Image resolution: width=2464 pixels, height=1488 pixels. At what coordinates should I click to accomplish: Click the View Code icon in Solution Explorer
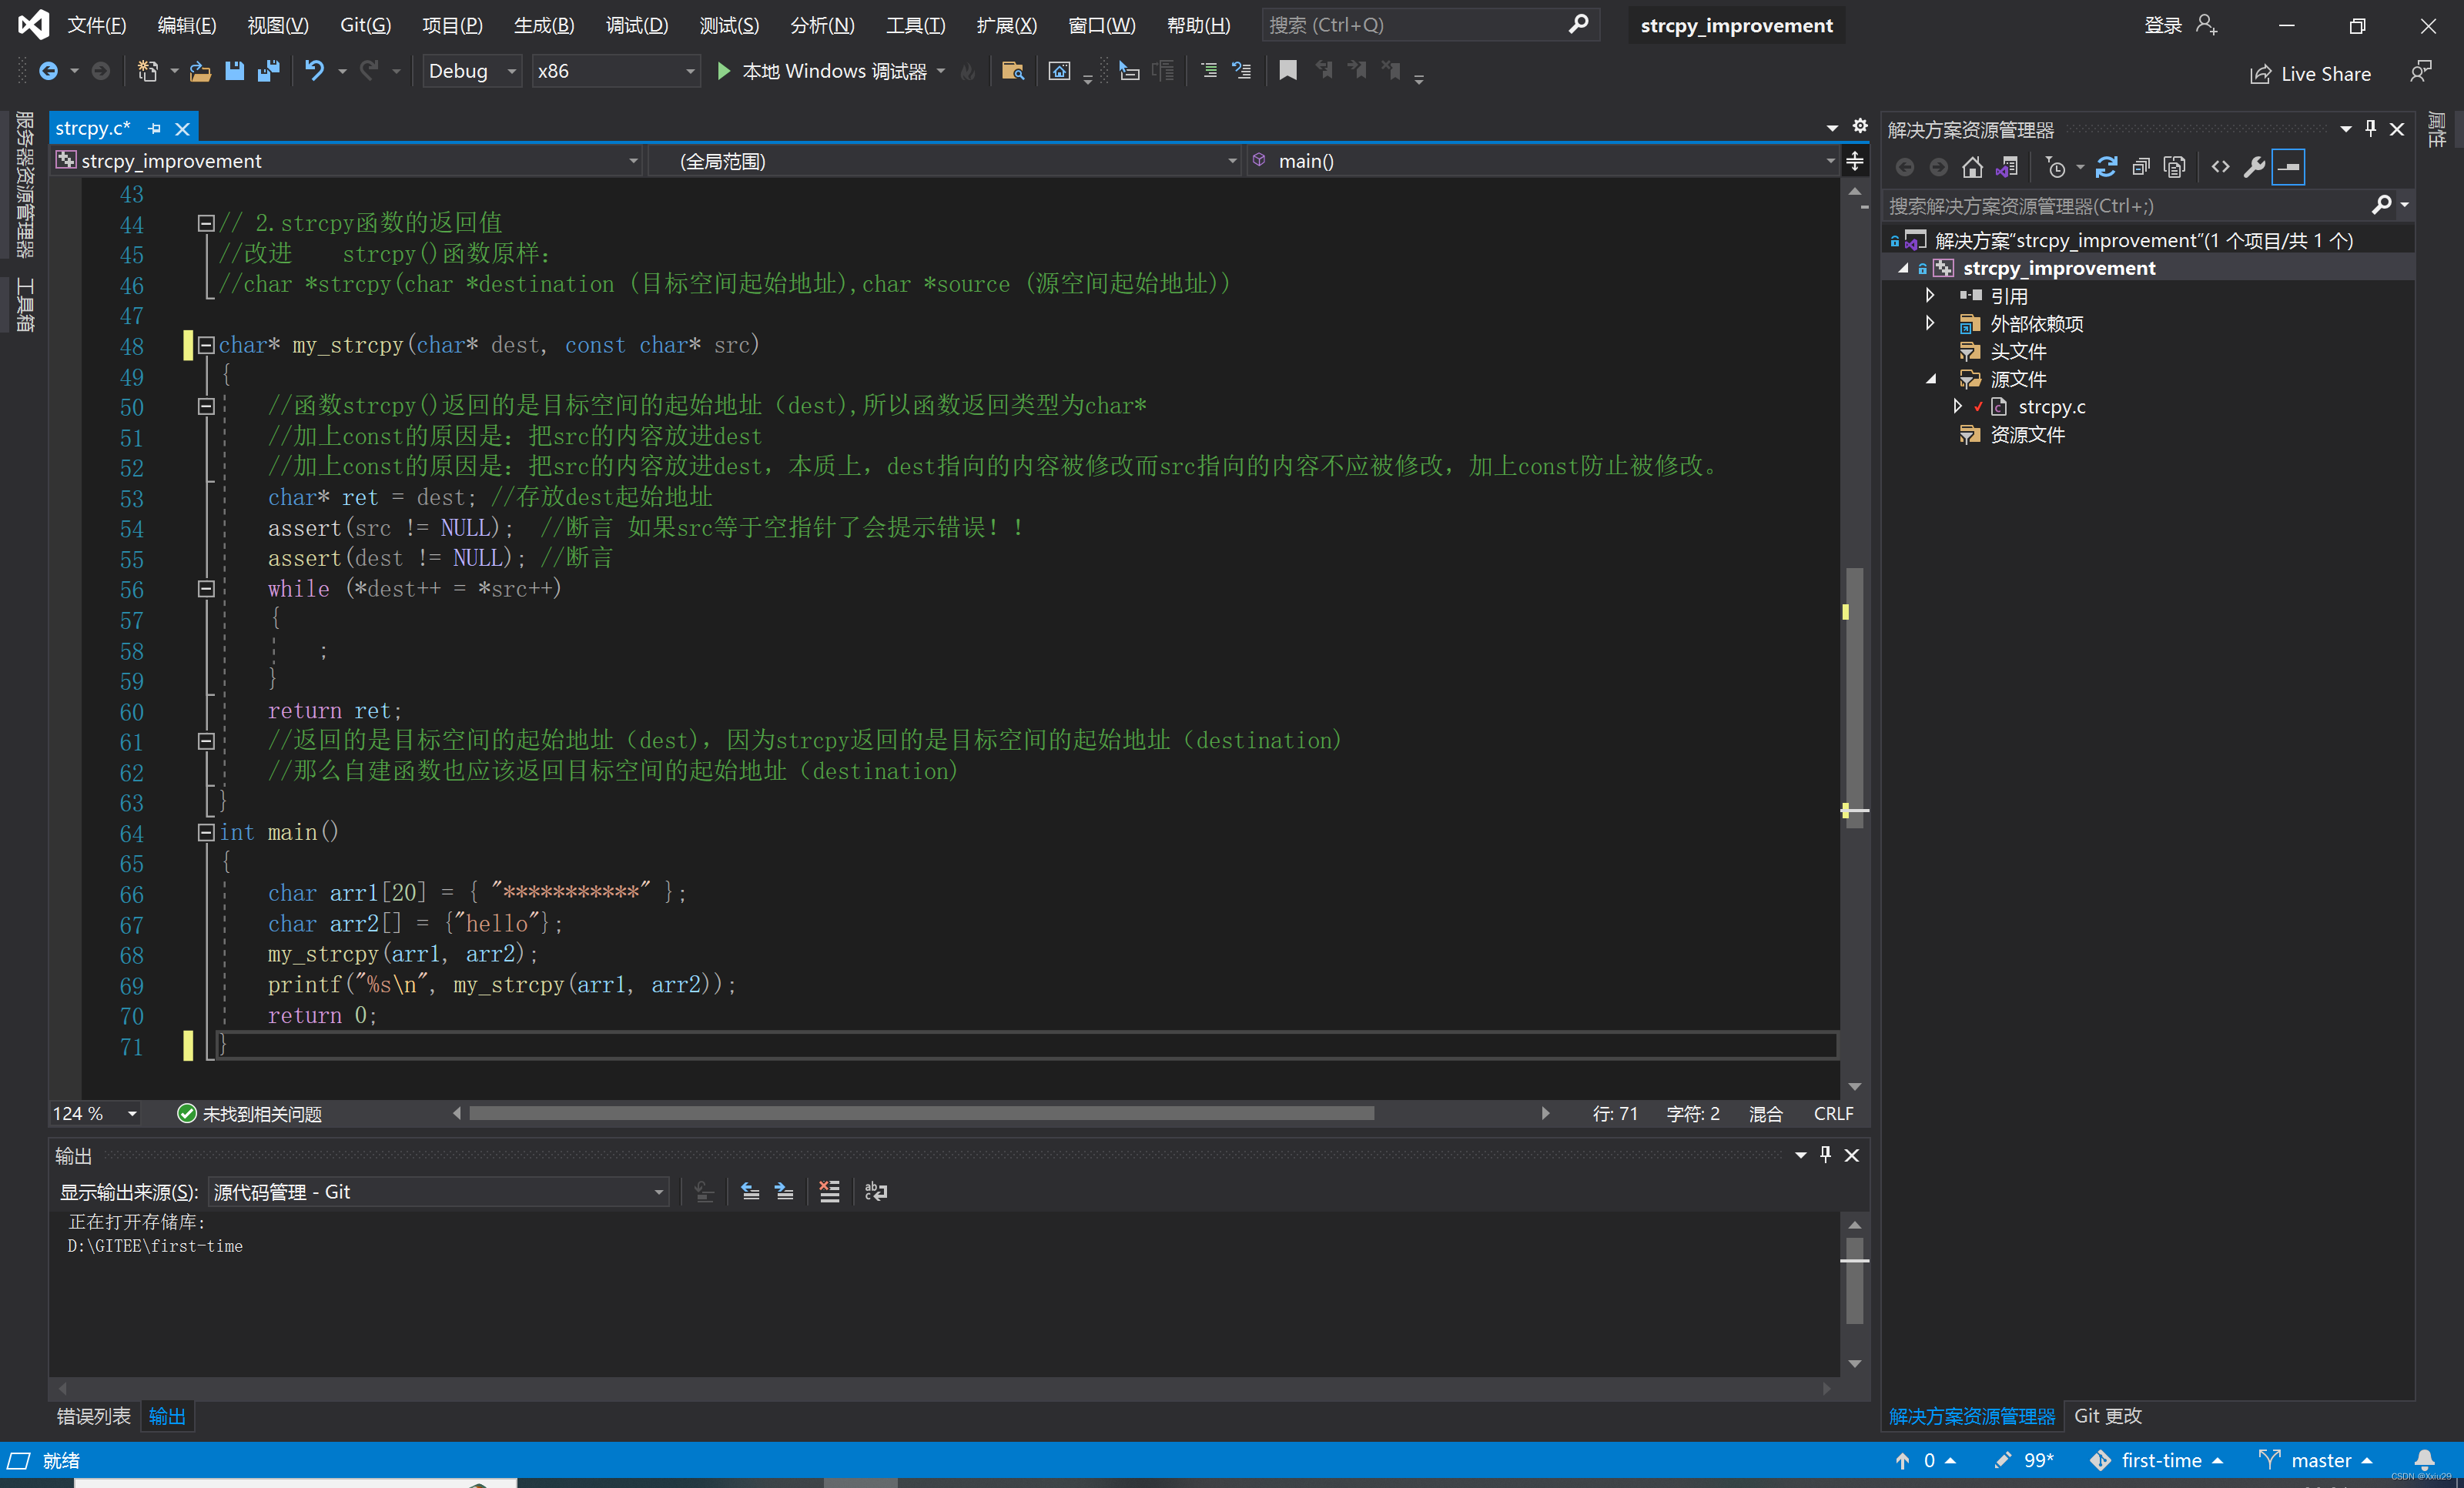coord(2219,166)
